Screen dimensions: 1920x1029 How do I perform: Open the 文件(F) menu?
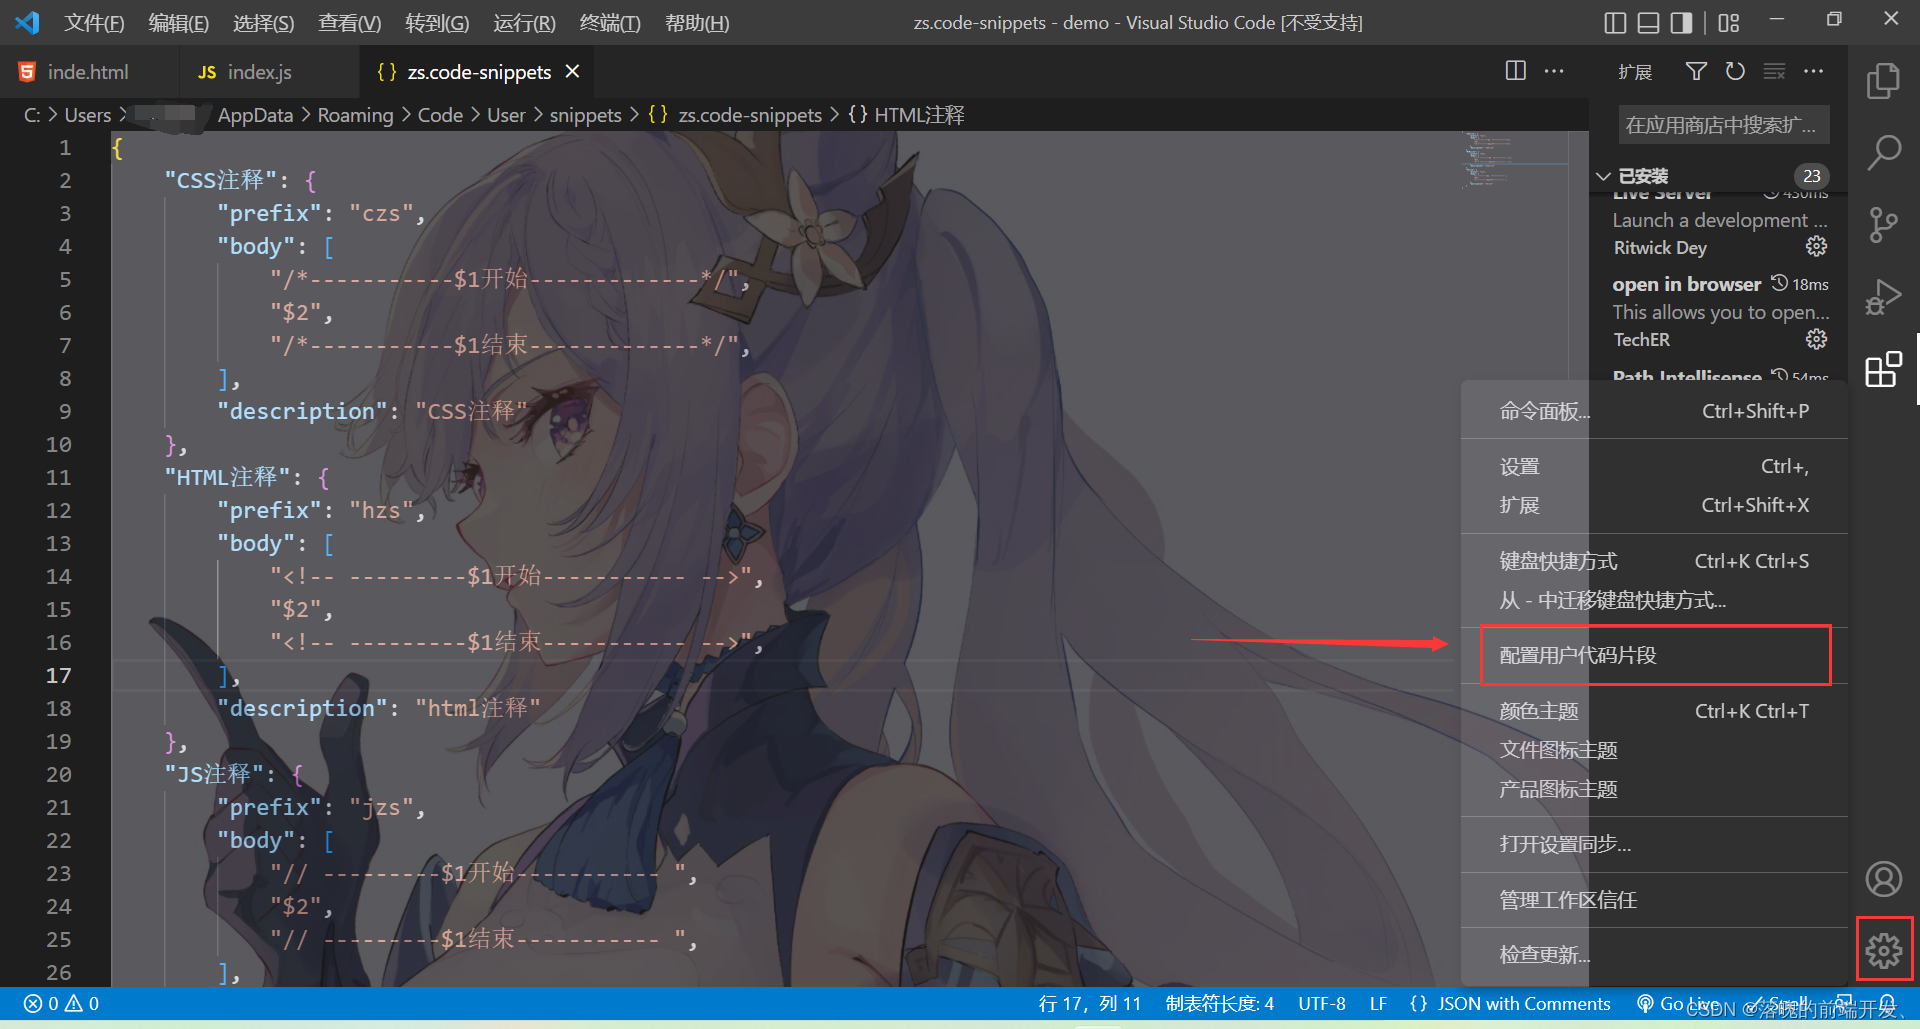coord(94,23)
